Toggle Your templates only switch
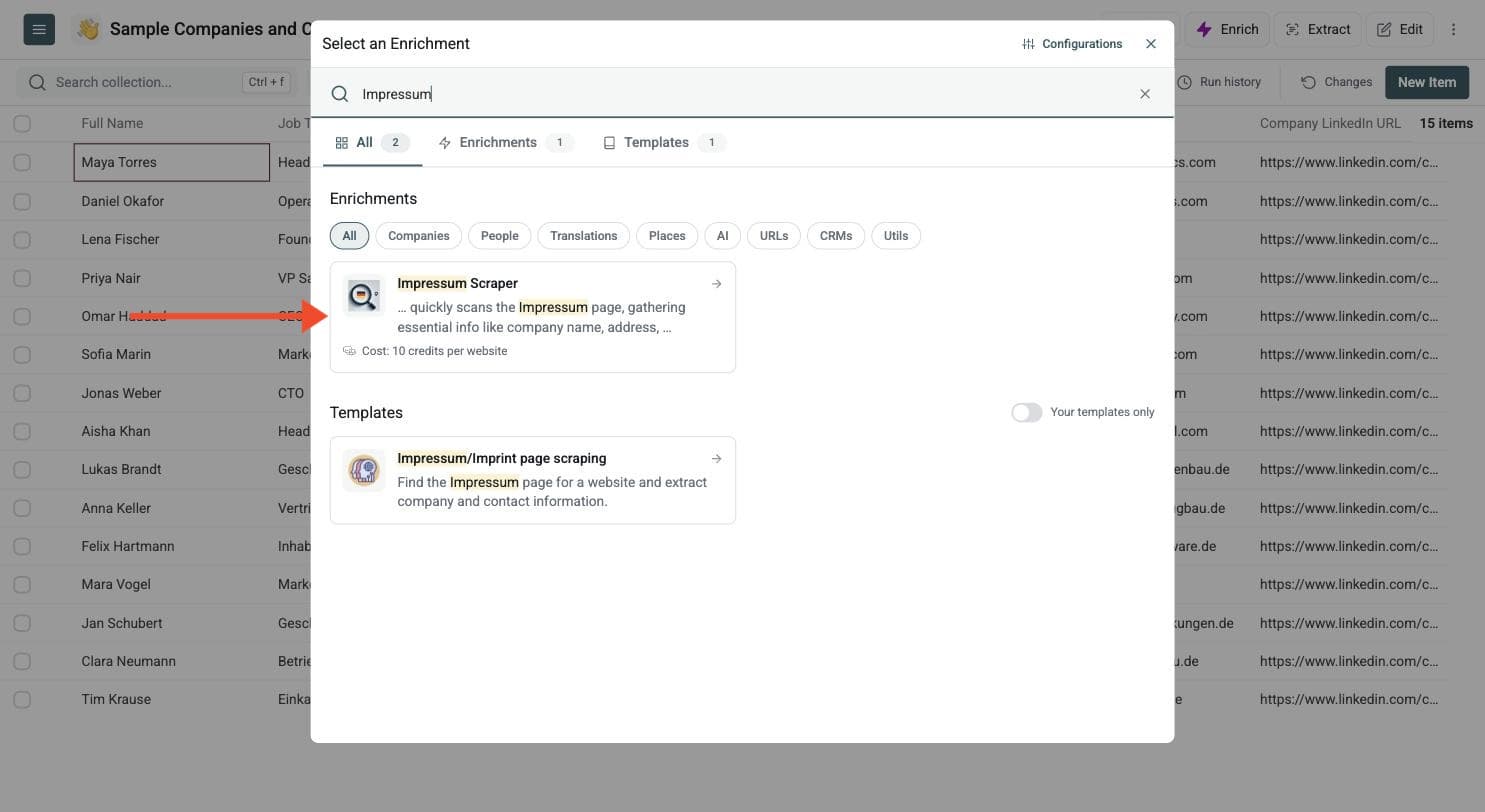The image size is (1485, 812). (x=1027, y=412)
